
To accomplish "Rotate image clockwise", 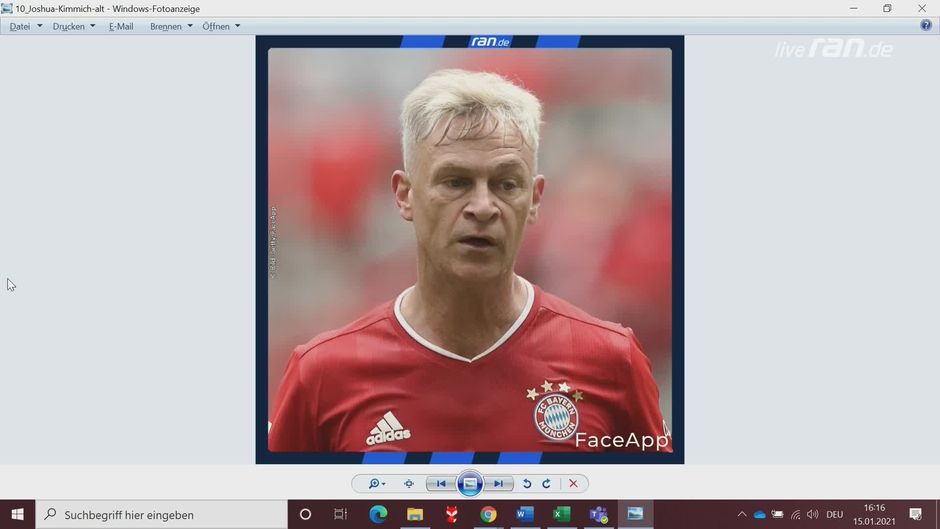I will pos(546,484).
